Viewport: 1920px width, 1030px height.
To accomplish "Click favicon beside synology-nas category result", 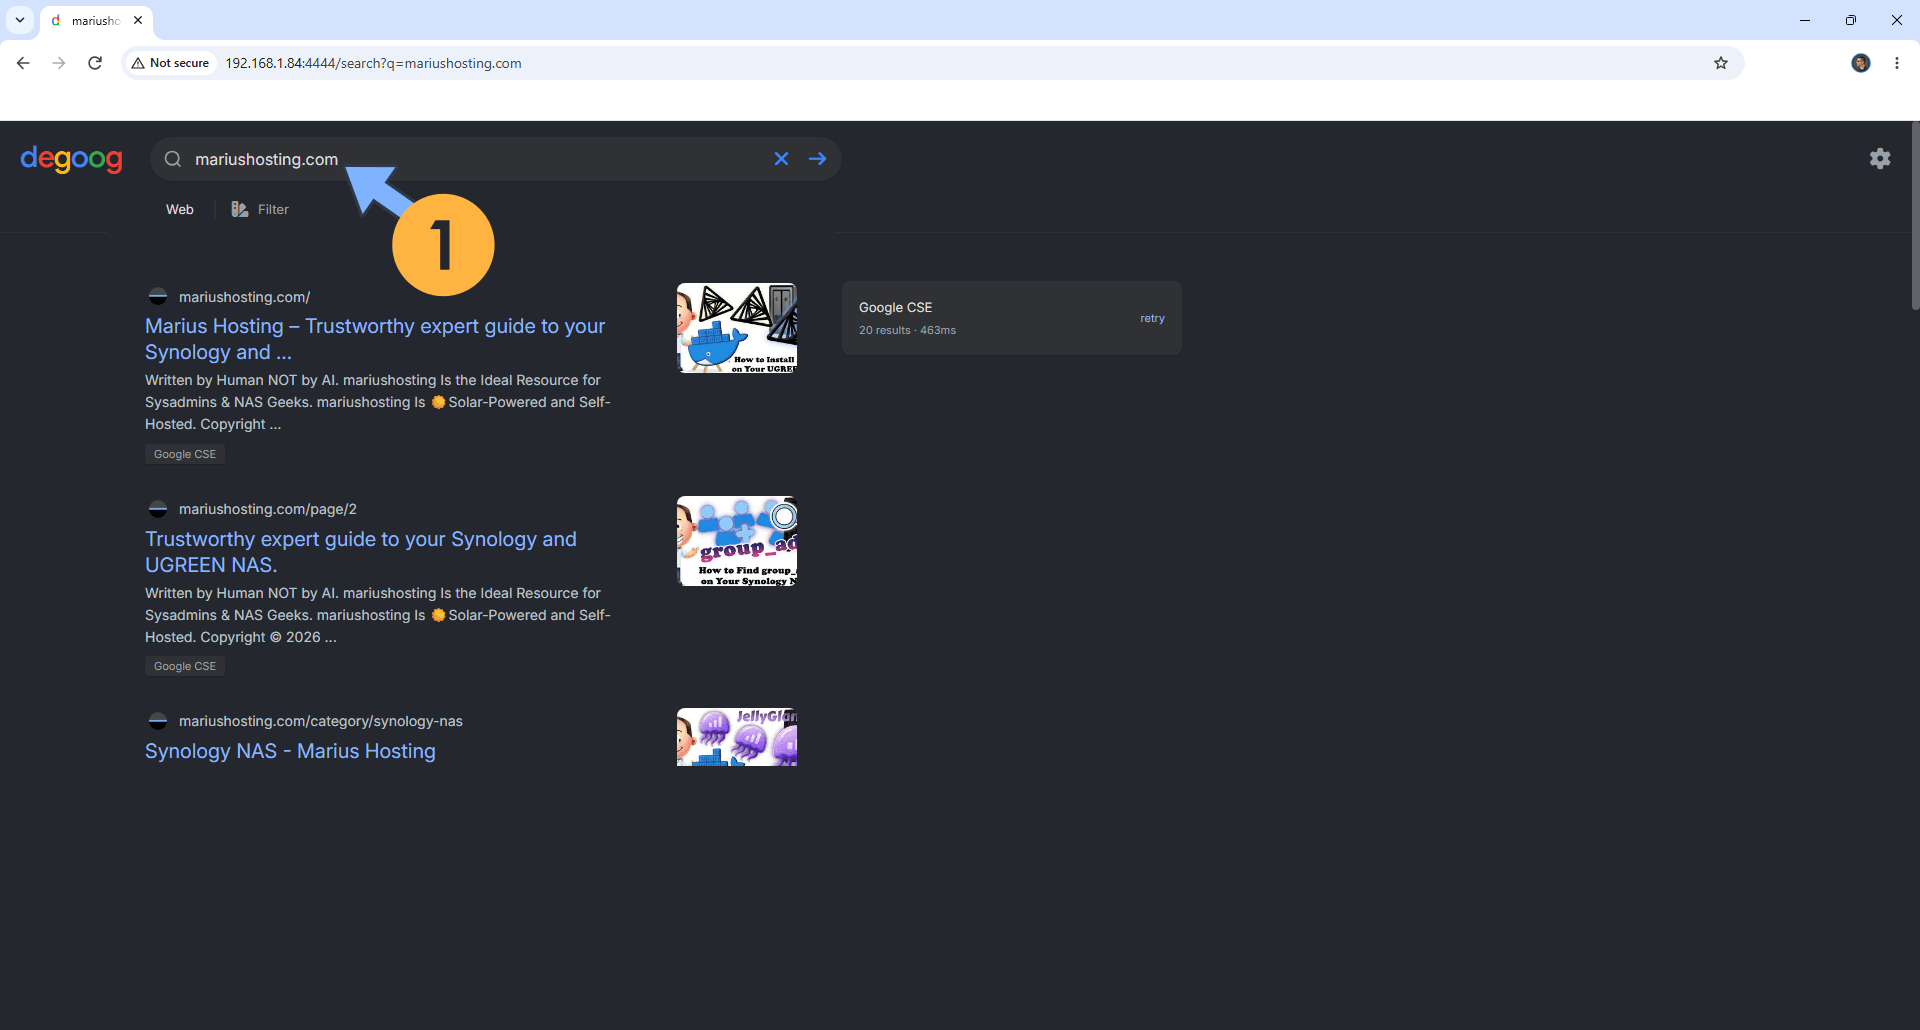I will click(x=158, y=721).
